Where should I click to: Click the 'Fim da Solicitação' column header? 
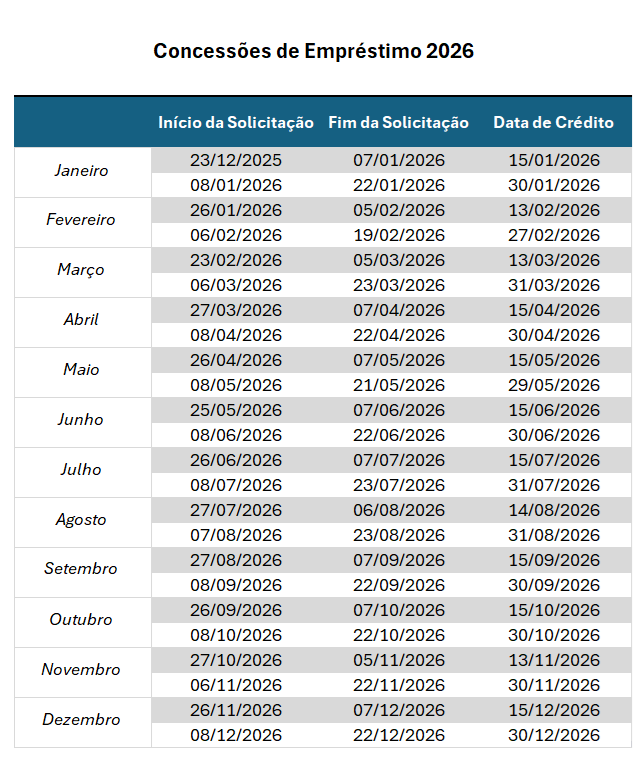coord(398,122)
